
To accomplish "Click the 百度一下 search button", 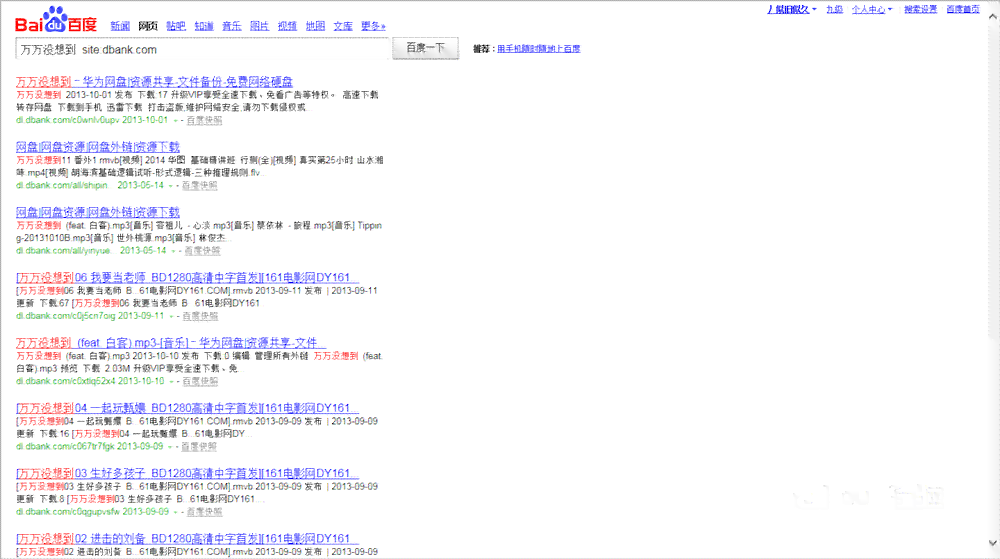I will (425, 48).
